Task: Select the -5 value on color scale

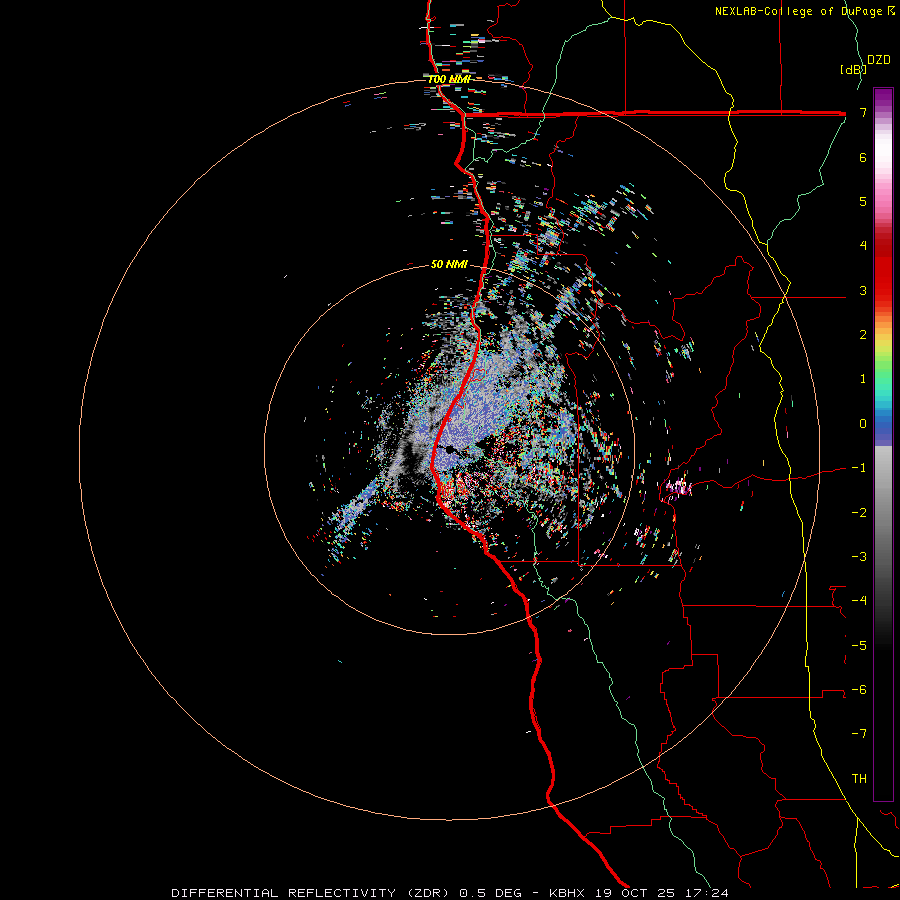Action: click(859, 645)
